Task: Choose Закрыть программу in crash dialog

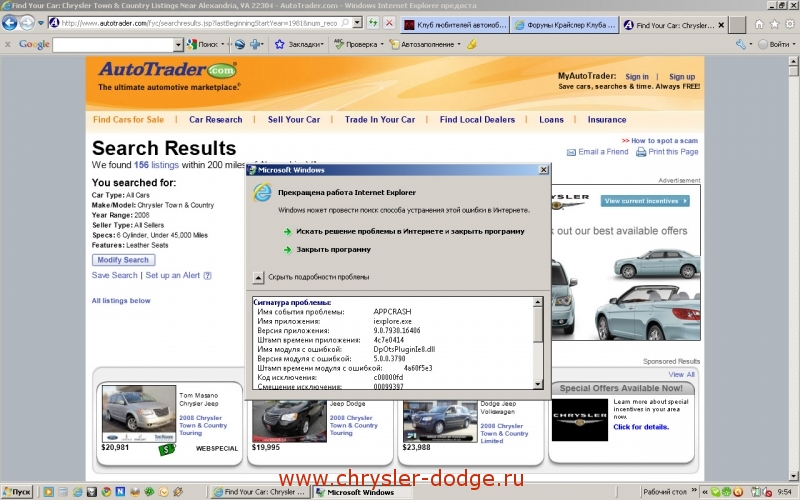Action: click(x=334, y=250)
